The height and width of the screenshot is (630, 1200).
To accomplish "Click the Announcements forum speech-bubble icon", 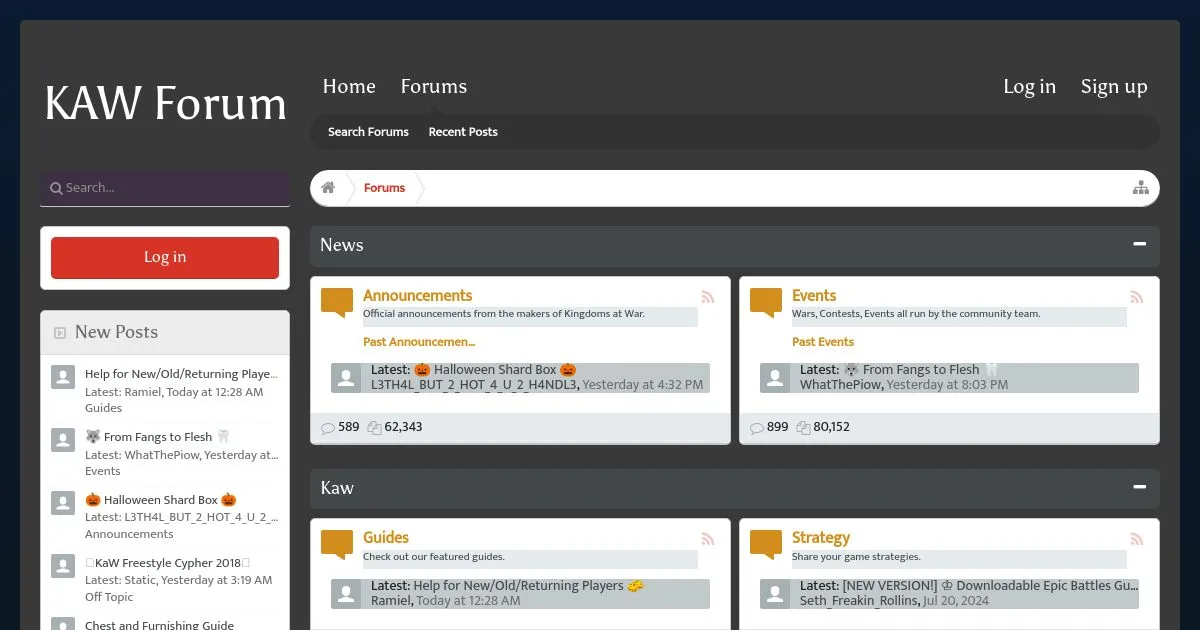I will [337, 303].
